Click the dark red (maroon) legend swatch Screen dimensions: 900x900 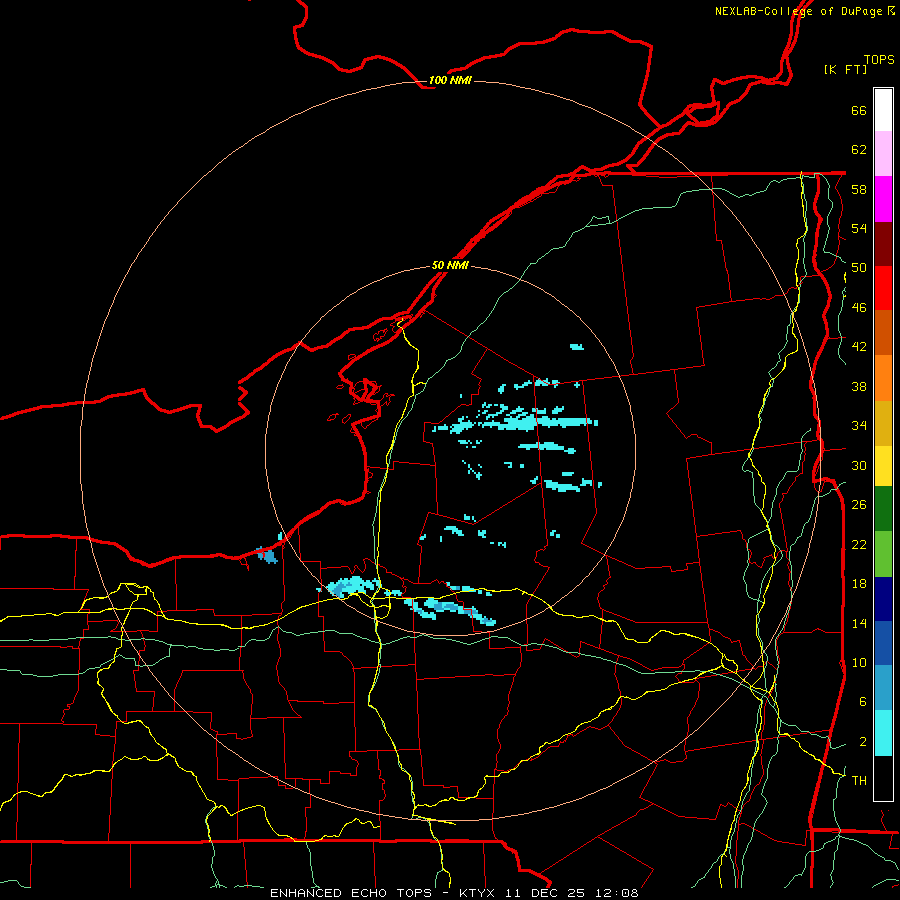tap(883, 244)
